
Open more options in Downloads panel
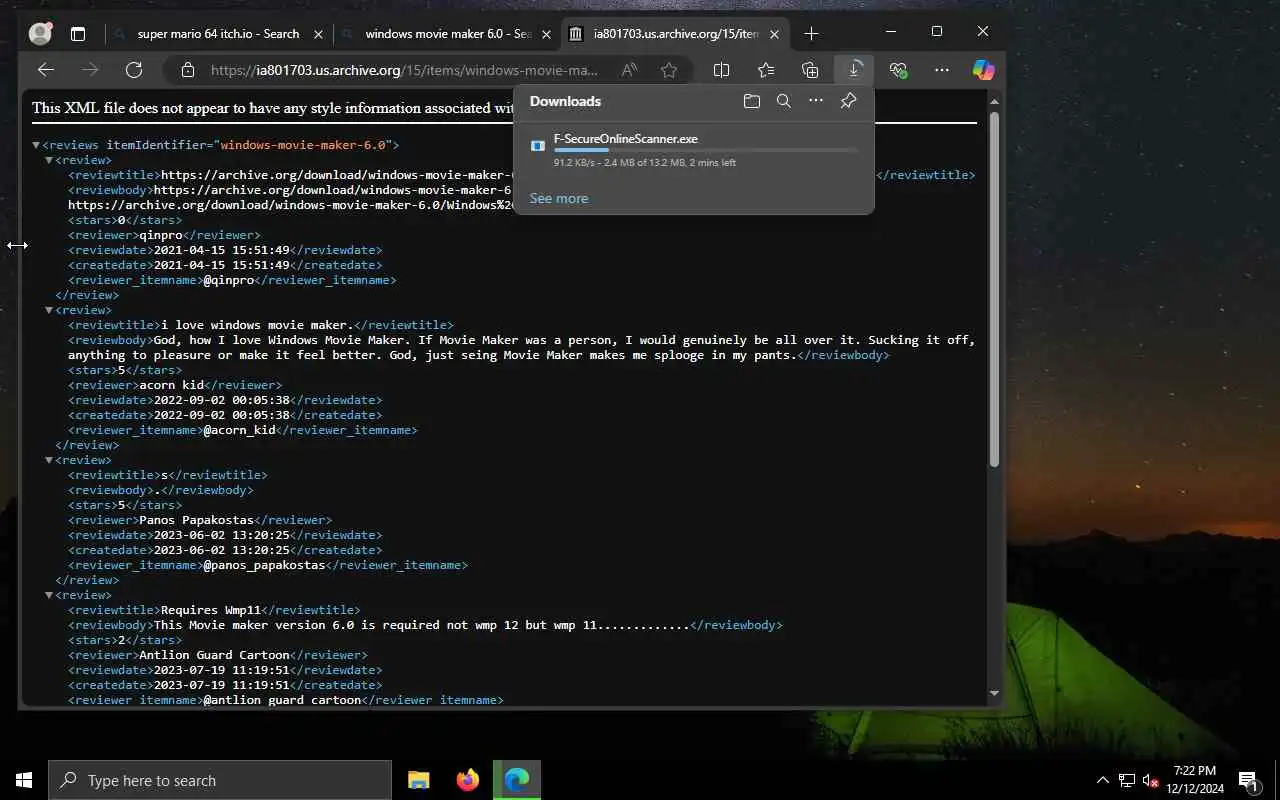pyautogui.click(x=816, y=101)
